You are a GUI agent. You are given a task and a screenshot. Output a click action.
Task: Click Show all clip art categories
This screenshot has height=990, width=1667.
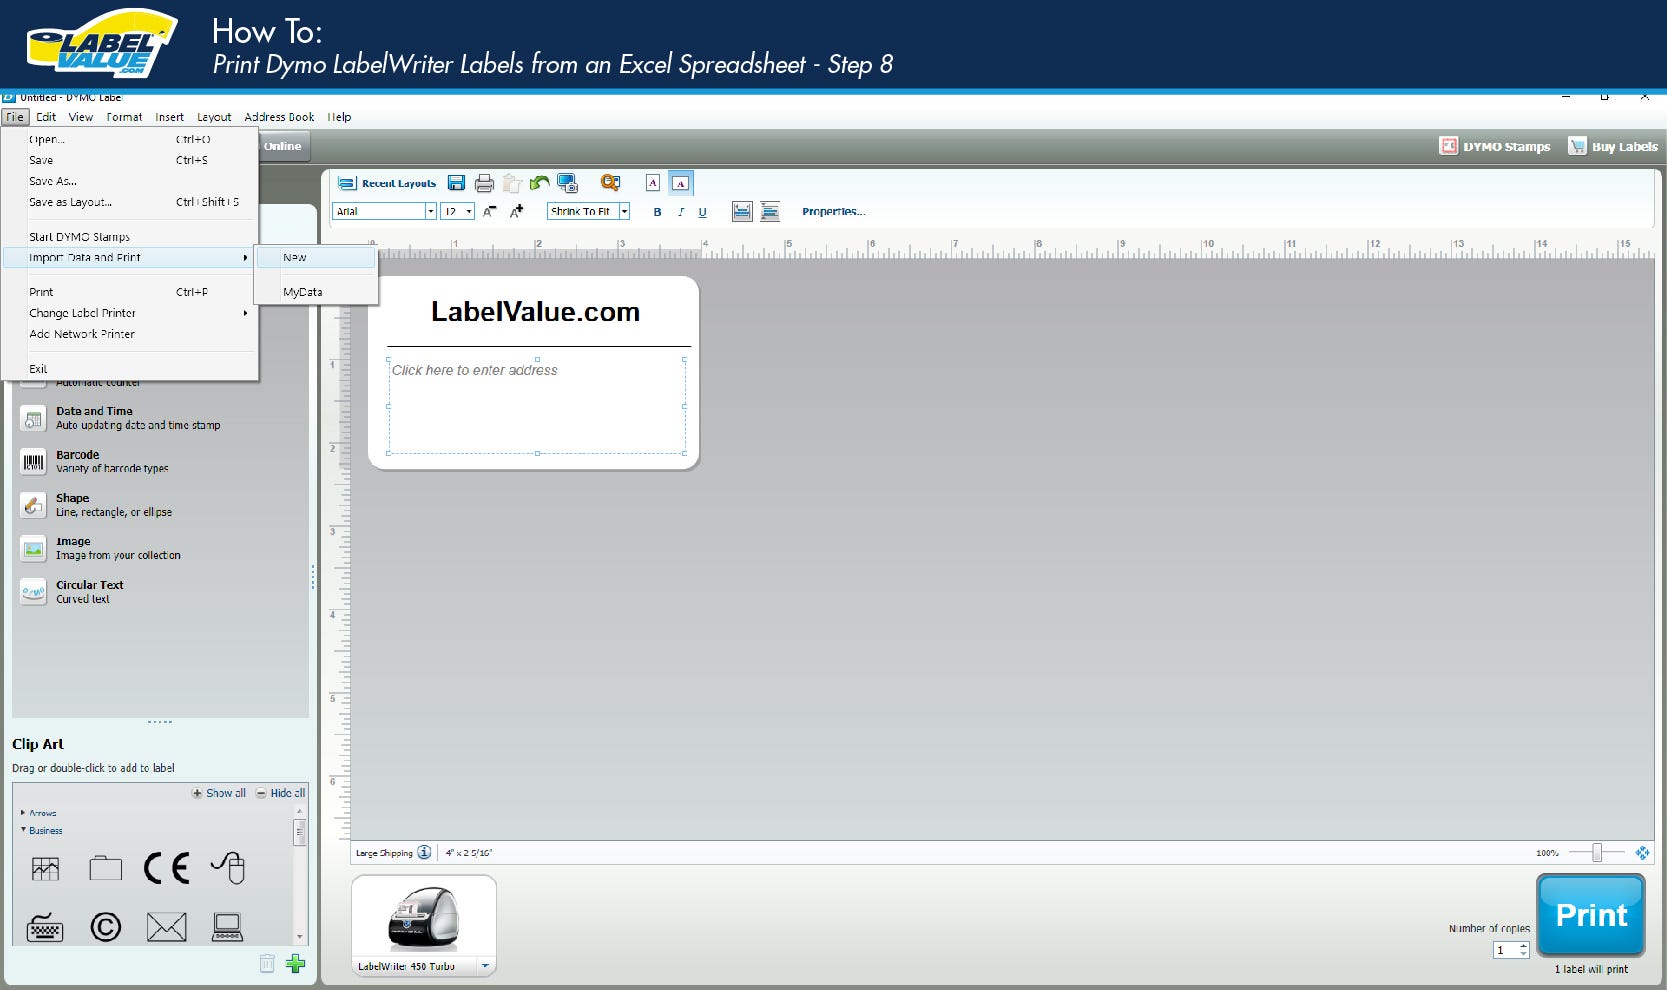(x=219, y=793)
